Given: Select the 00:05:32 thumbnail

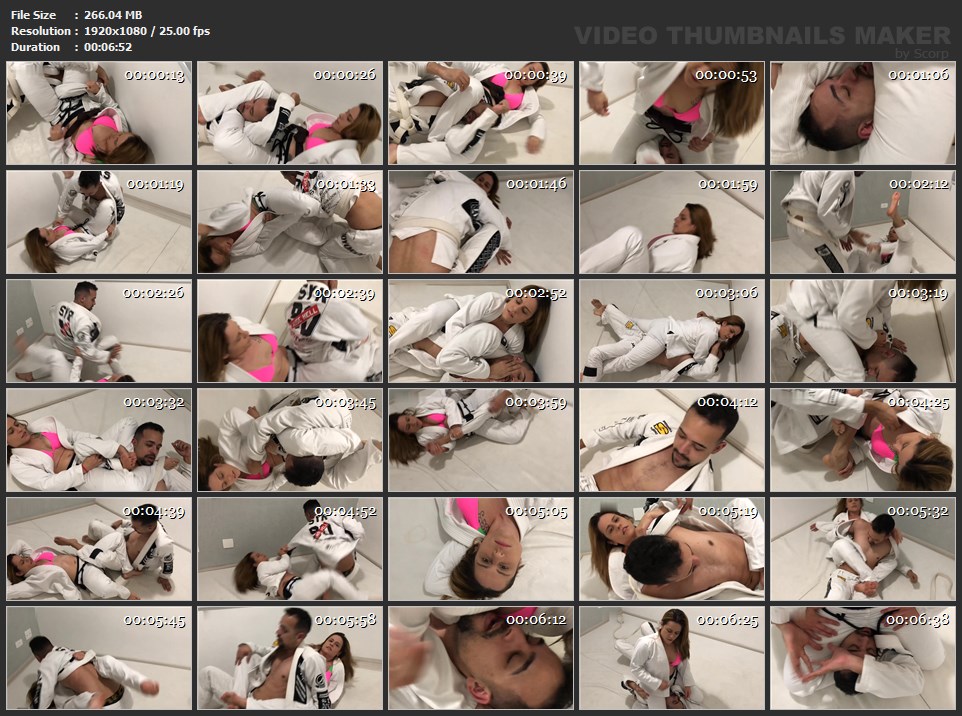Looking at the screenshot, I should (x=863, y=549).
